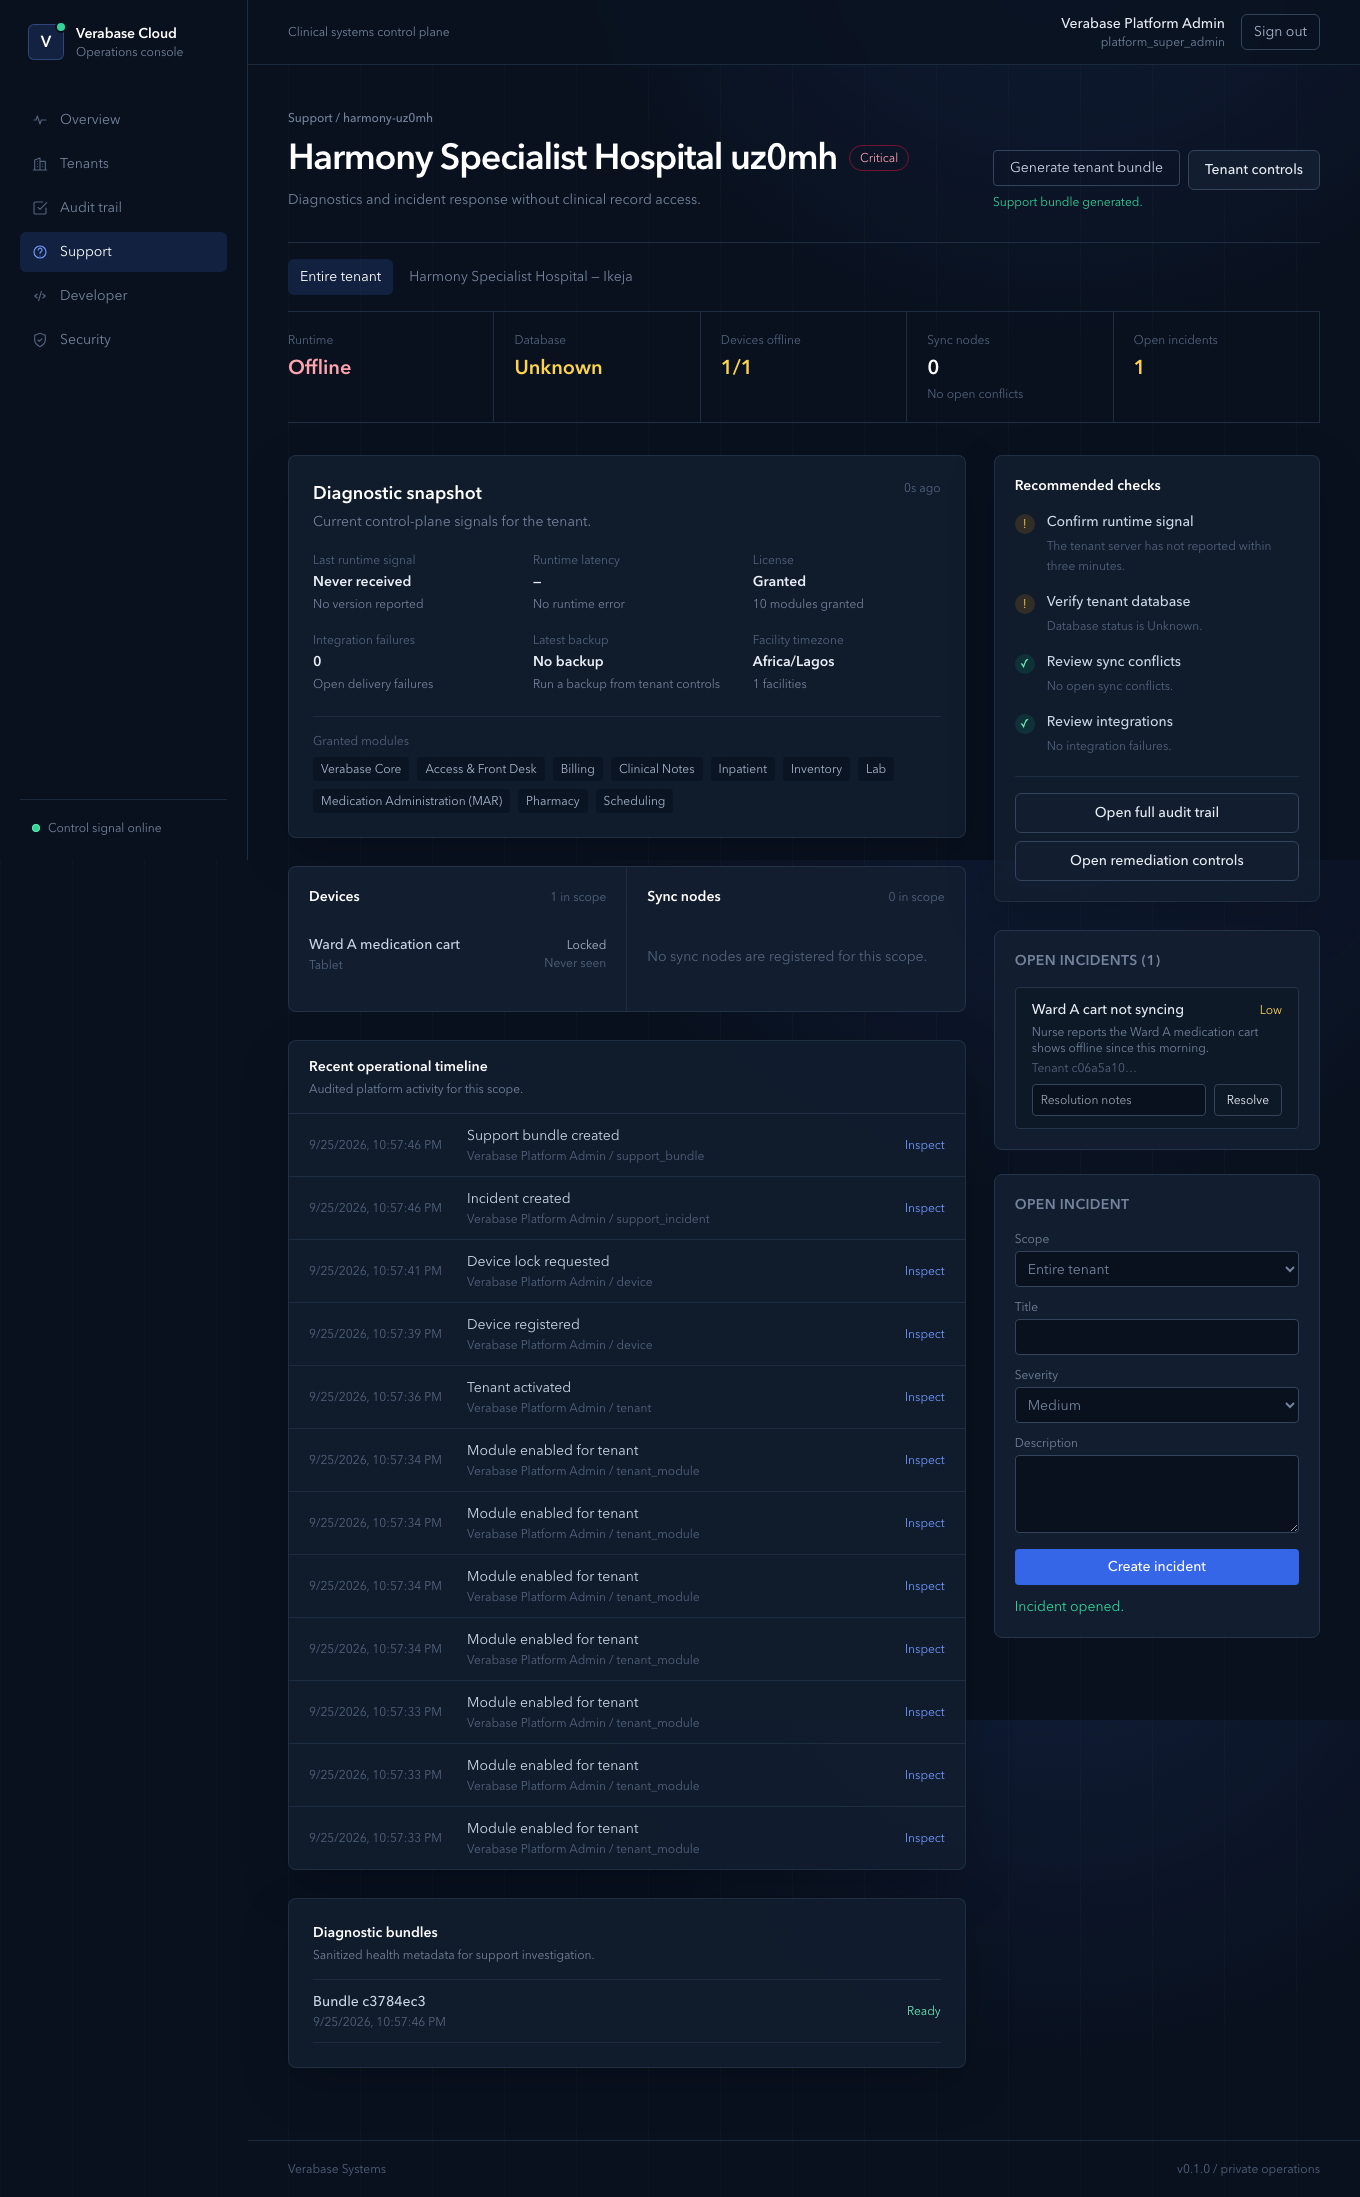The height and width of the screenshot is (2197, 1360).
Task: Click the Verabase Cloud V logo
Action: tap(46, 42)
